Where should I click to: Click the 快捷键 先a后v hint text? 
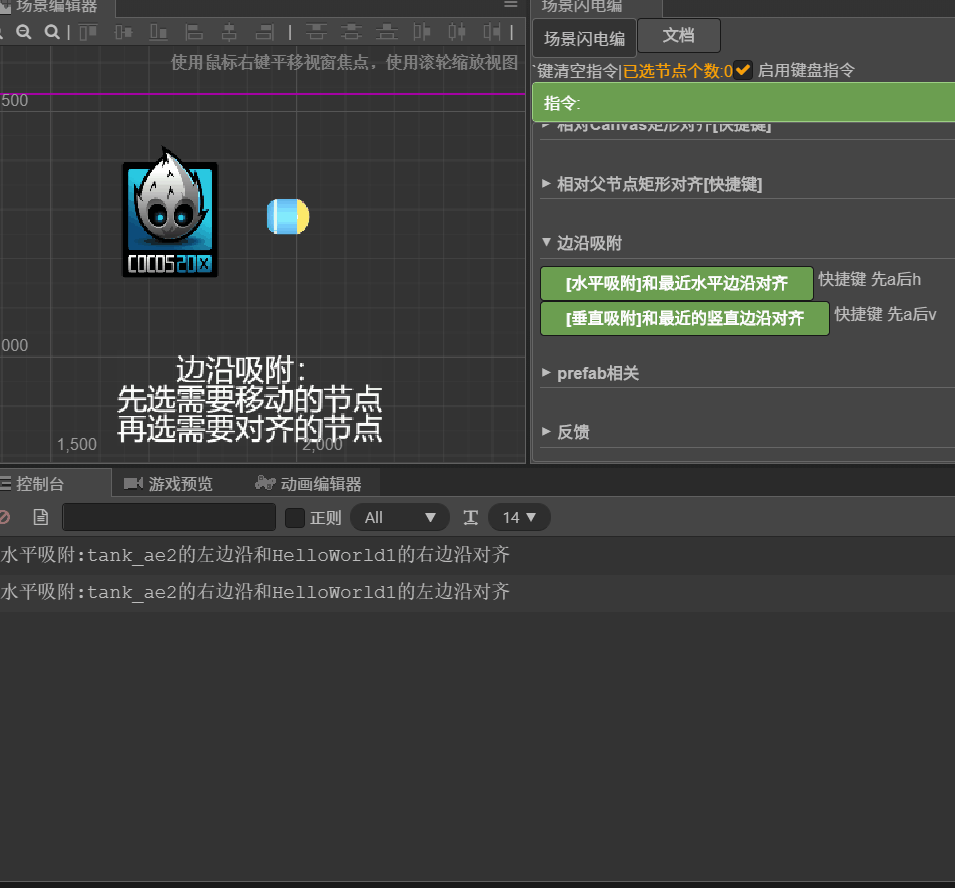click(x=885, y=314)
